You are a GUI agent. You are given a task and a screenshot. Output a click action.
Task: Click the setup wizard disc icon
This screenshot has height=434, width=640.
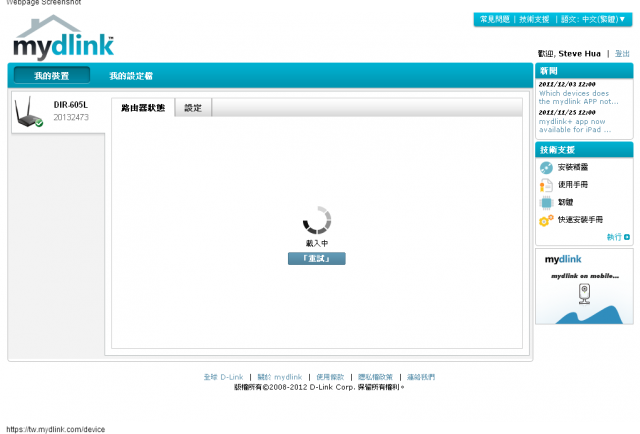(x=546, y=167)
